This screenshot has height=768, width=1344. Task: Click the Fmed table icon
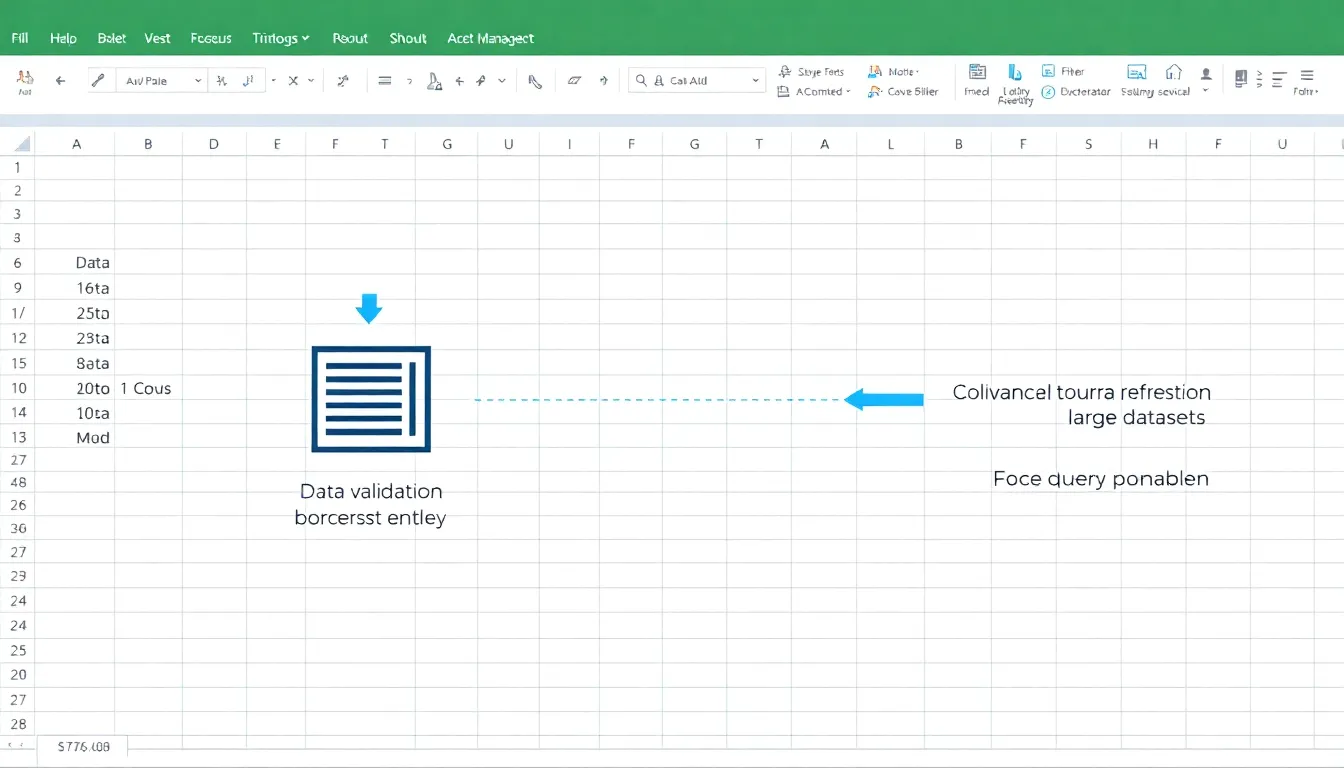pyautogui.click(x=977, y=72)
